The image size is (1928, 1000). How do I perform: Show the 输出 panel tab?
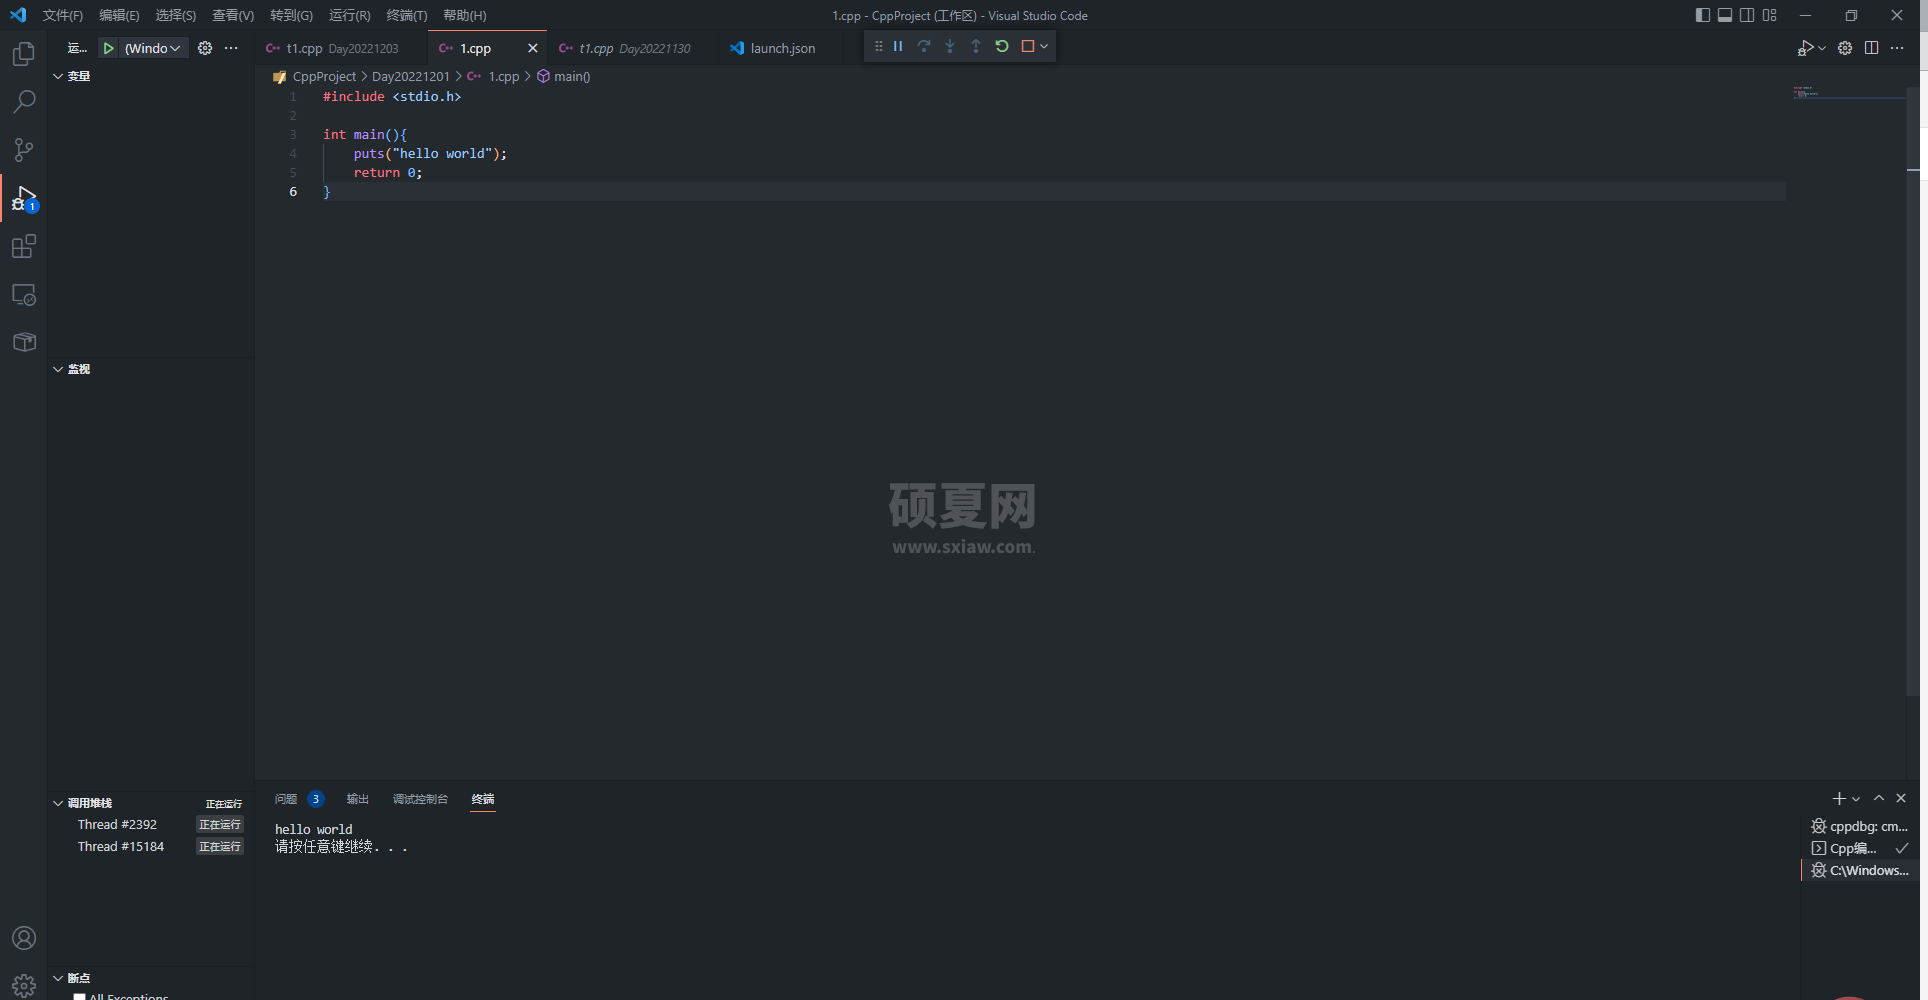[357, 799]
